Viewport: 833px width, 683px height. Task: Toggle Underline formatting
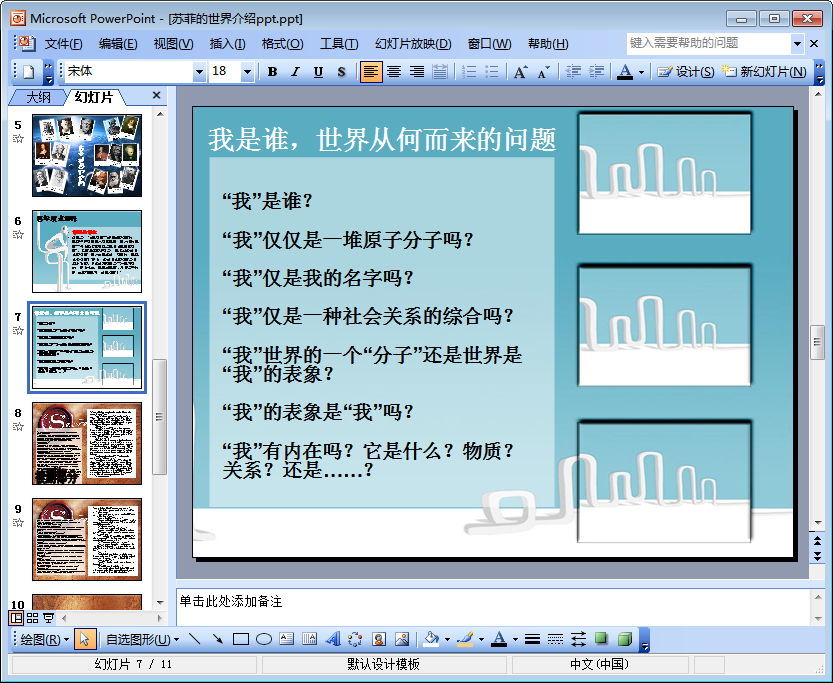[x=318, y=72]
